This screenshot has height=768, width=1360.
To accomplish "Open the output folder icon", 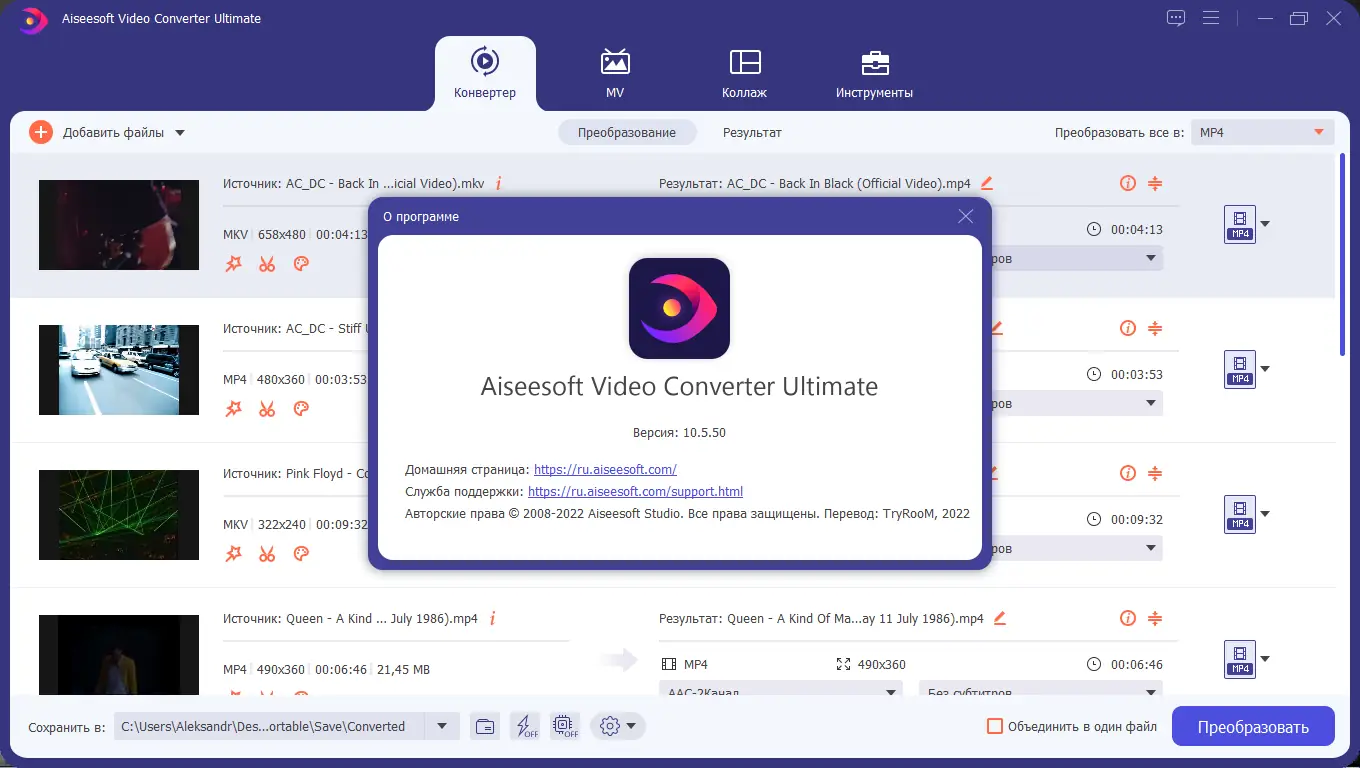I will [485, 727].
